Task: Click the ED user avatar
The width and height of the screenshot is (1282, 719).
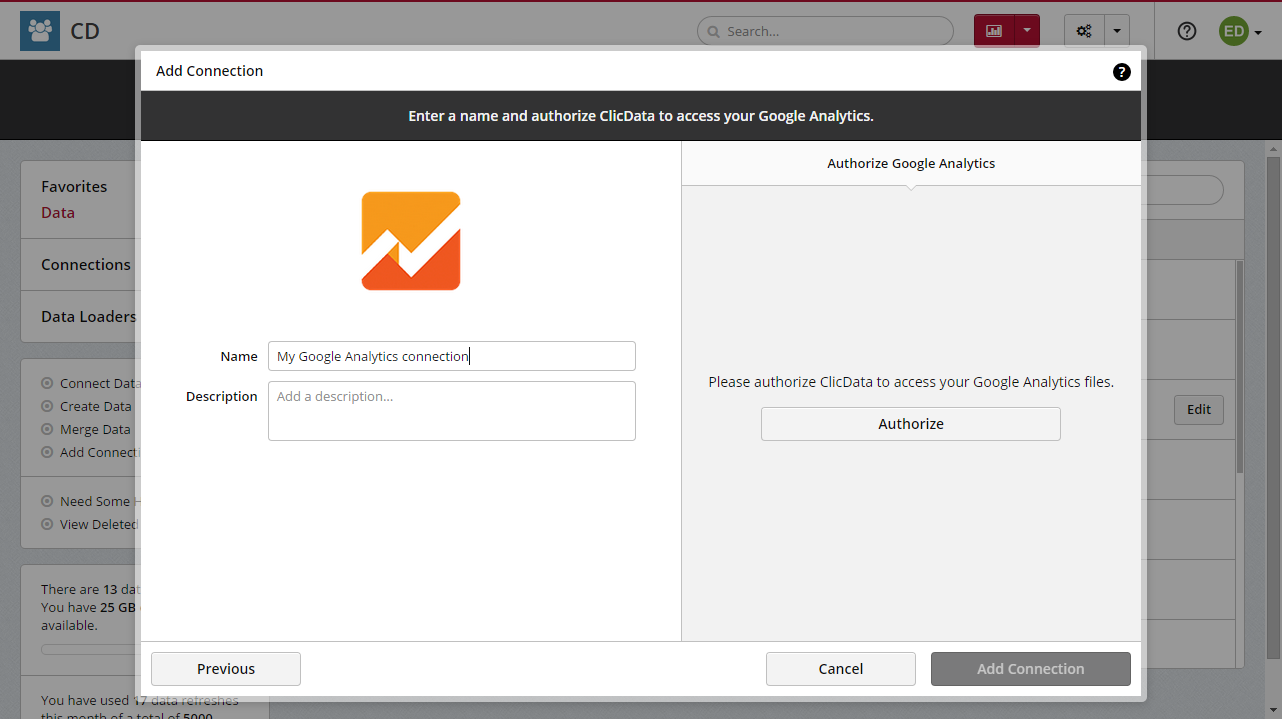Action: [1234, 31]
